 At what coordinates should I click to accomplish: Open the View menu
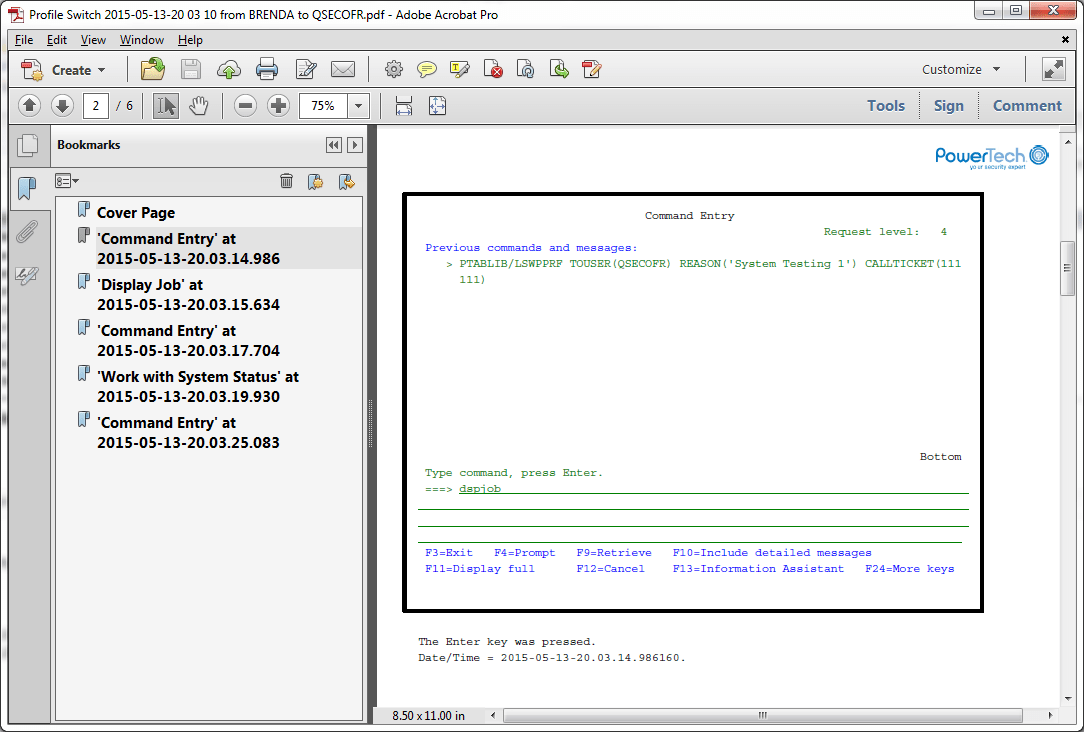coord(93,40)
